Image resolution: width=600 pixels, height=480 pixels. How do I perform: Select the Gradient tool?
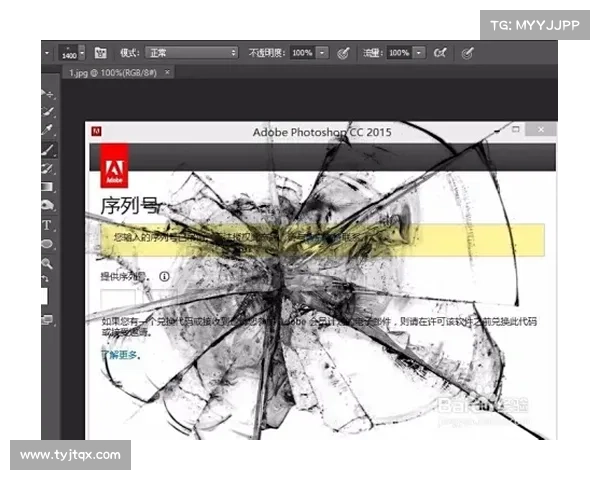point(47,187)
